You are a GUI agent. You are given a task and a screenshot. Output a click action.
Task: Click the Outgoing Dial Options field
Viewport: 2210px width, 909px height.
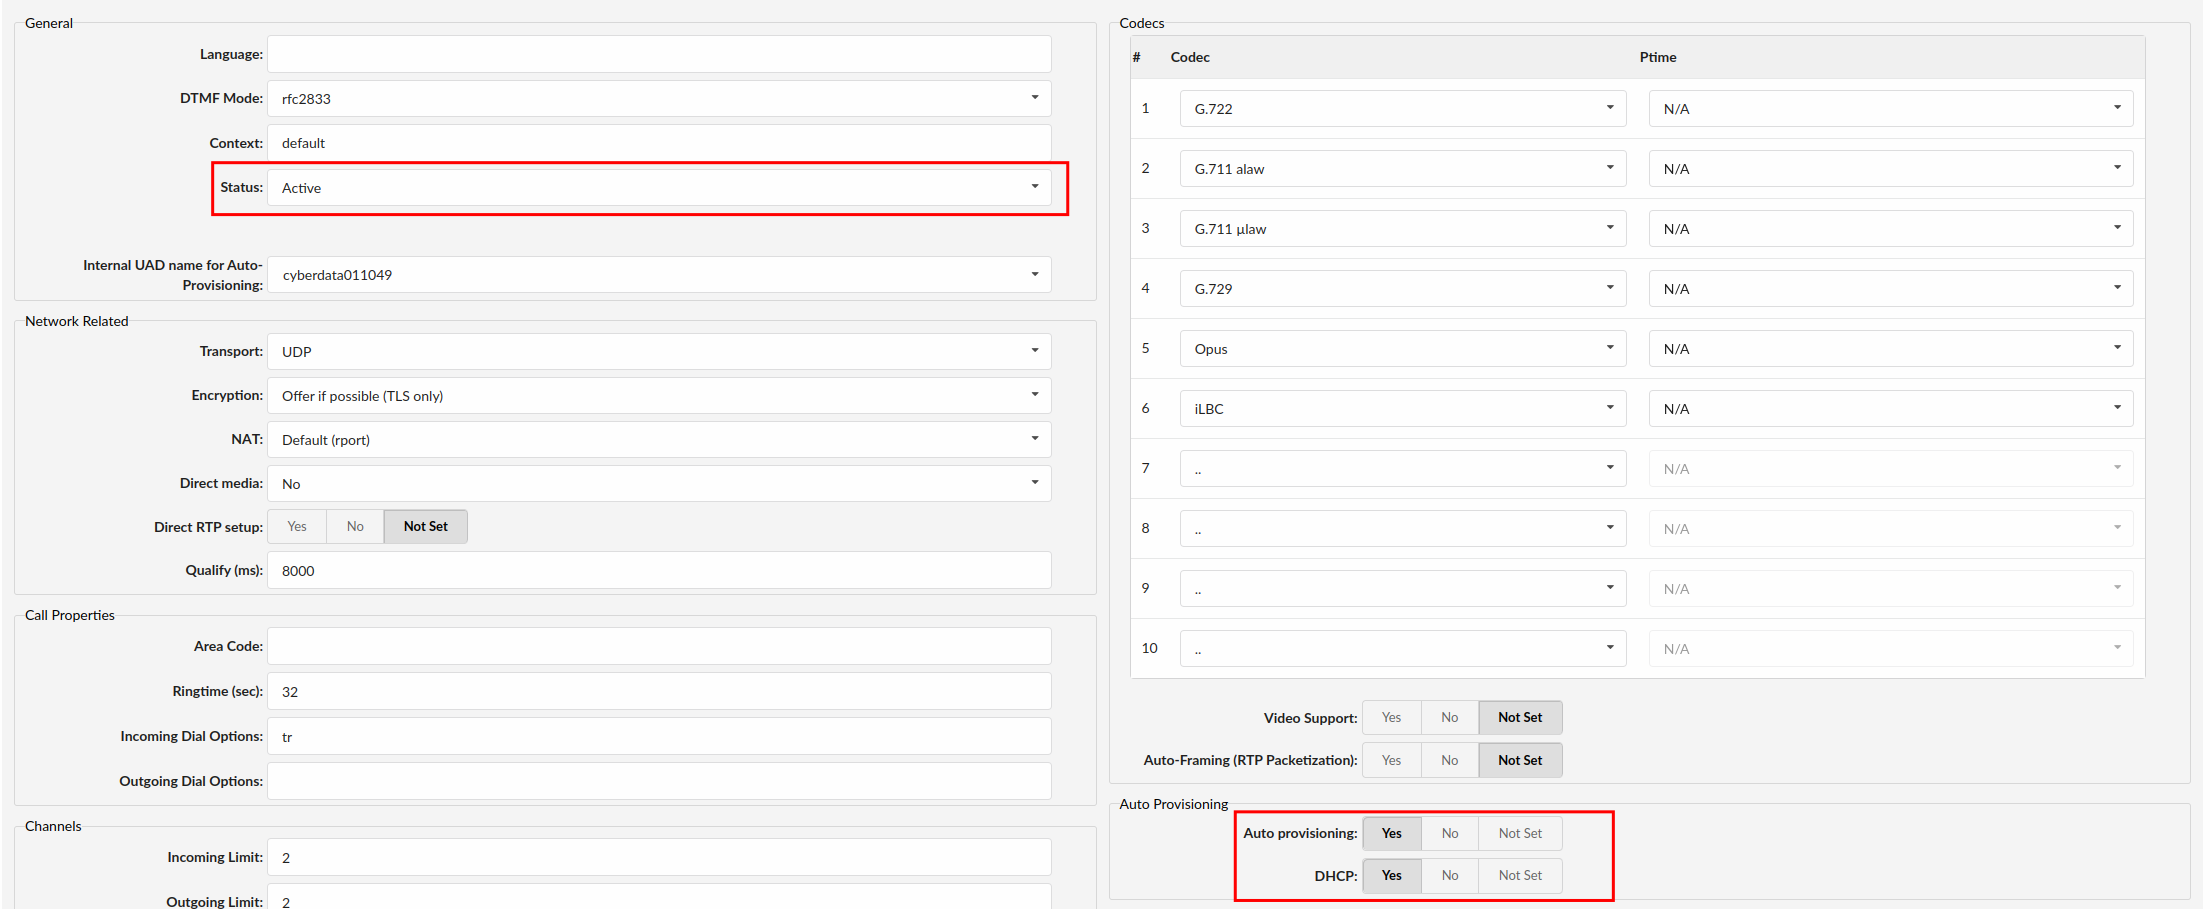point(659,782)
